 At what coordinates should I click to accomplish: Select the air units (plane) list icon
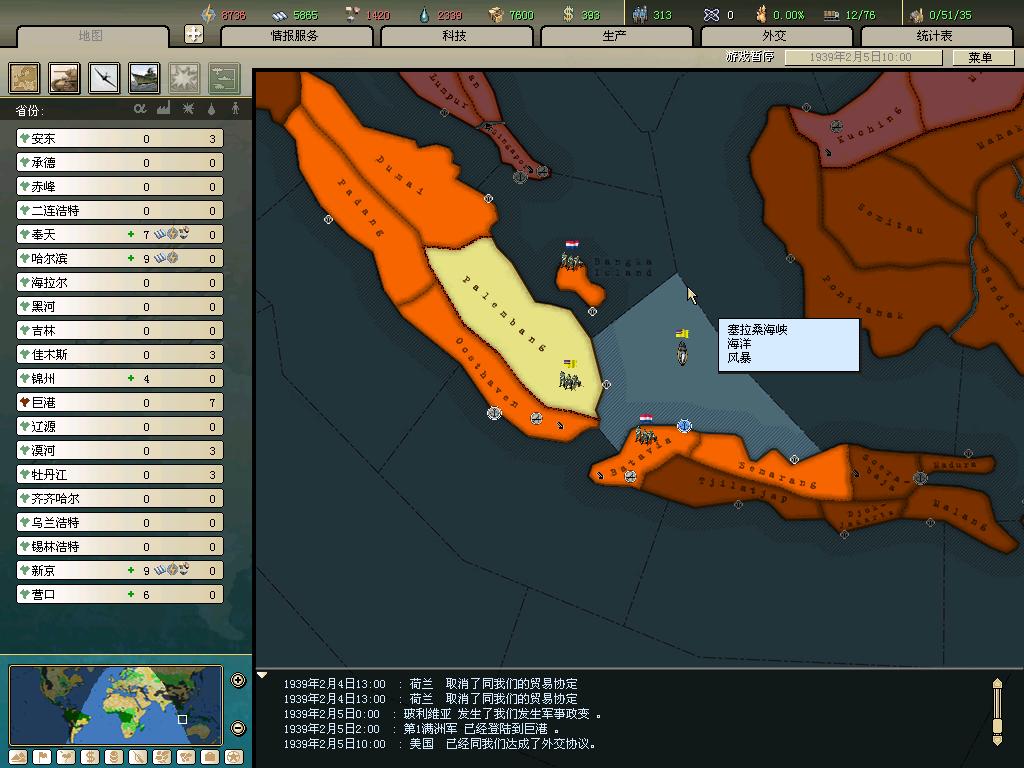[x=104, y=78]
